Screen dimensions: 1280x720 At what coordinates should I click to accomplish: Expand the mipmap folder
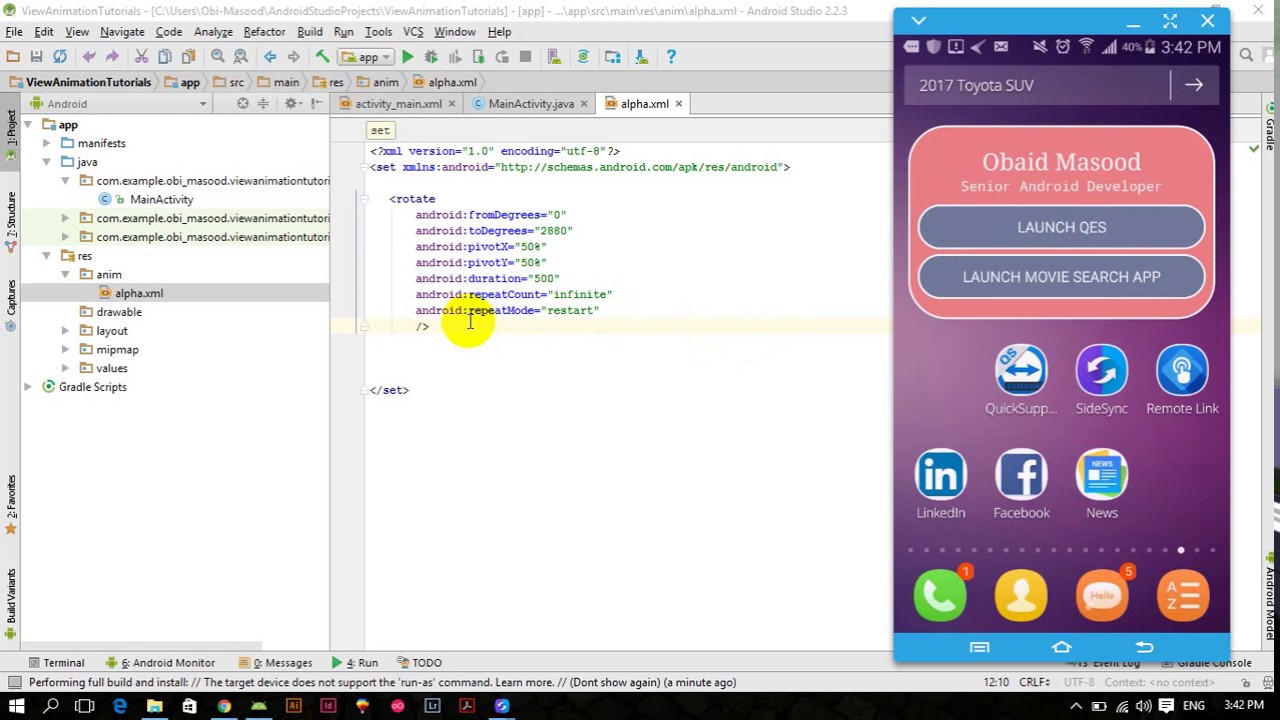[x=65, y=350]
